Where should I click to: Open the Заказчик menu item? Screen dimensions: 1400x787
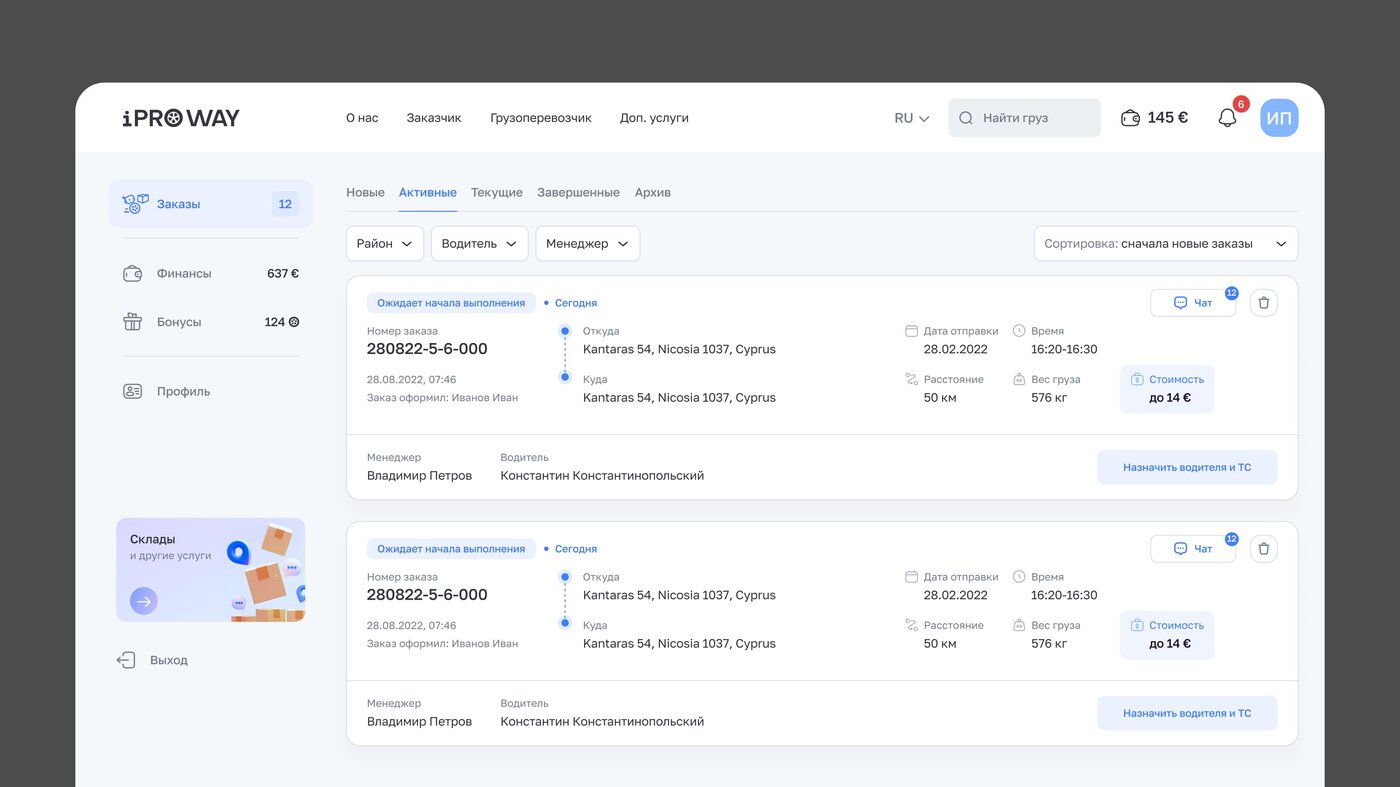pos(434,118)
